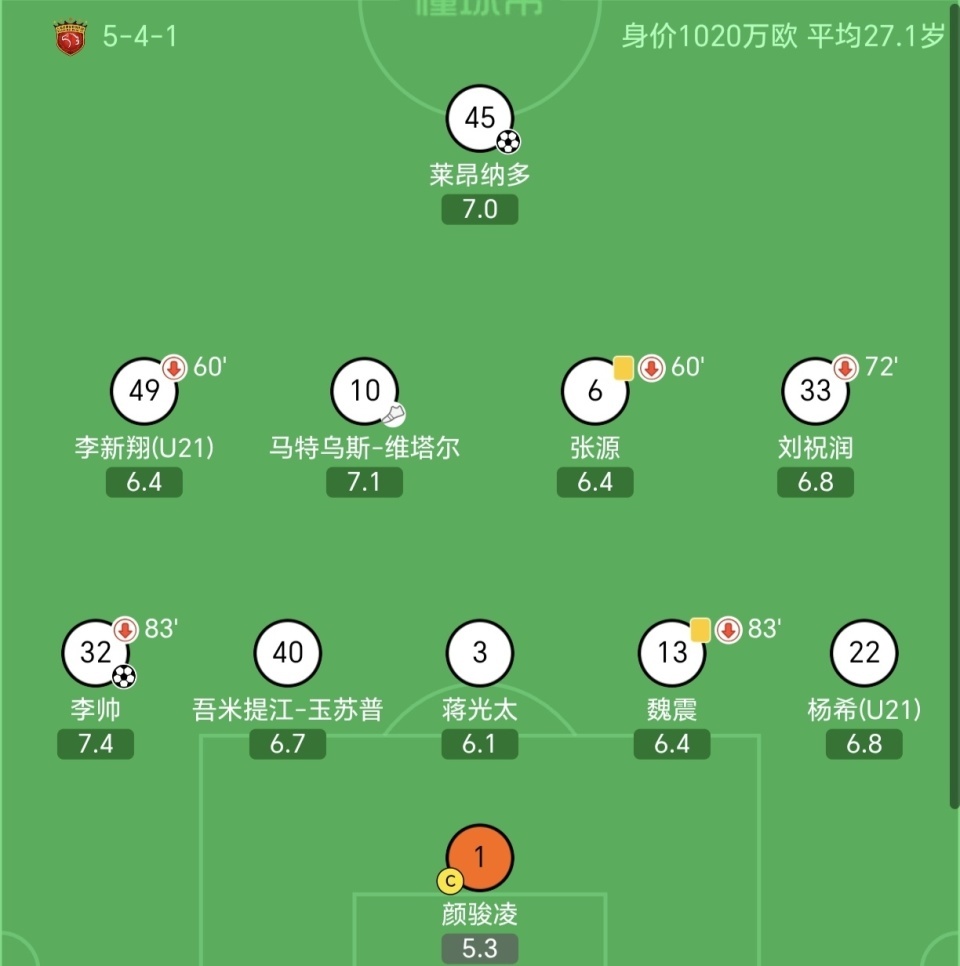Tap the squad value 身价1020万欧 text

[x=710, y=36]
